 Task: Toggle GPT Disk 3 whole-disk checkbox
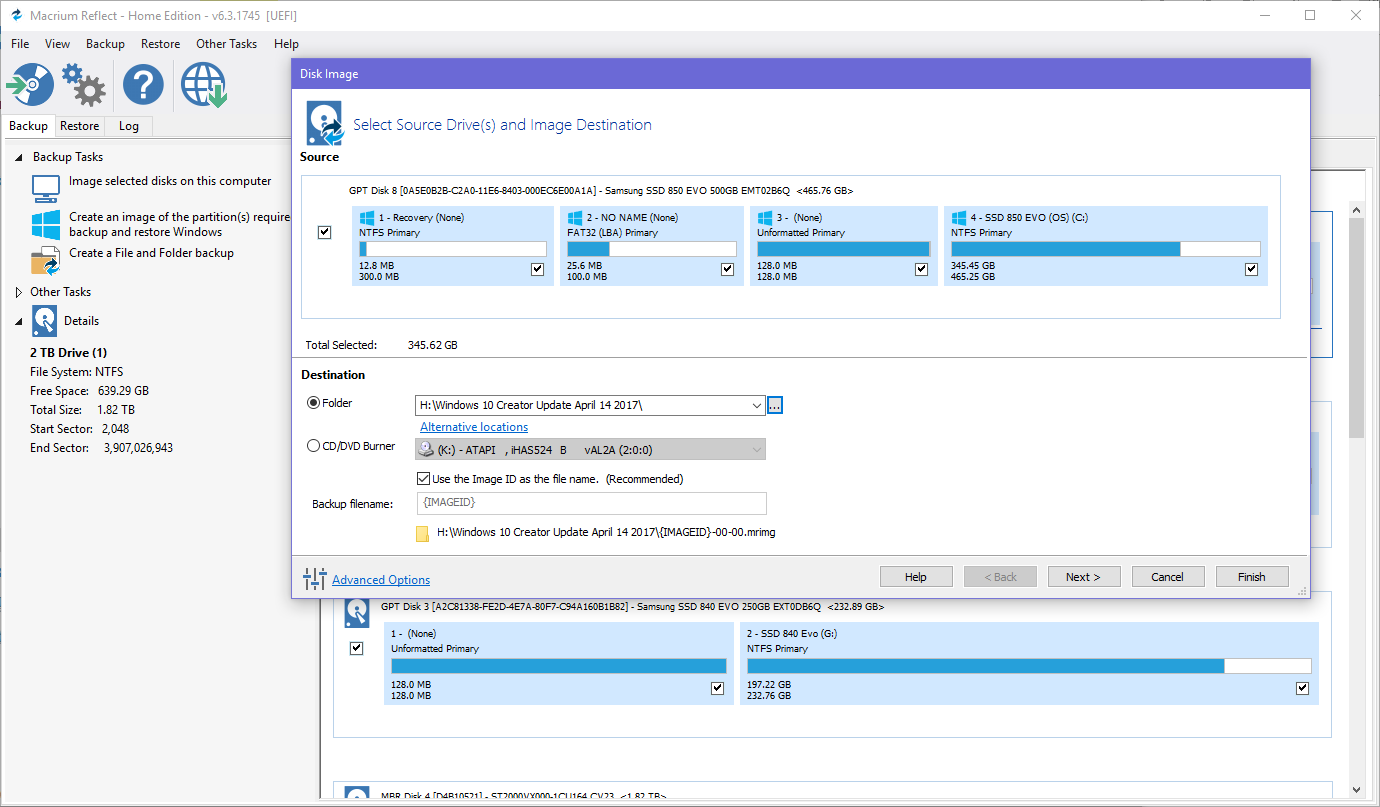click(x=356, y=648)
